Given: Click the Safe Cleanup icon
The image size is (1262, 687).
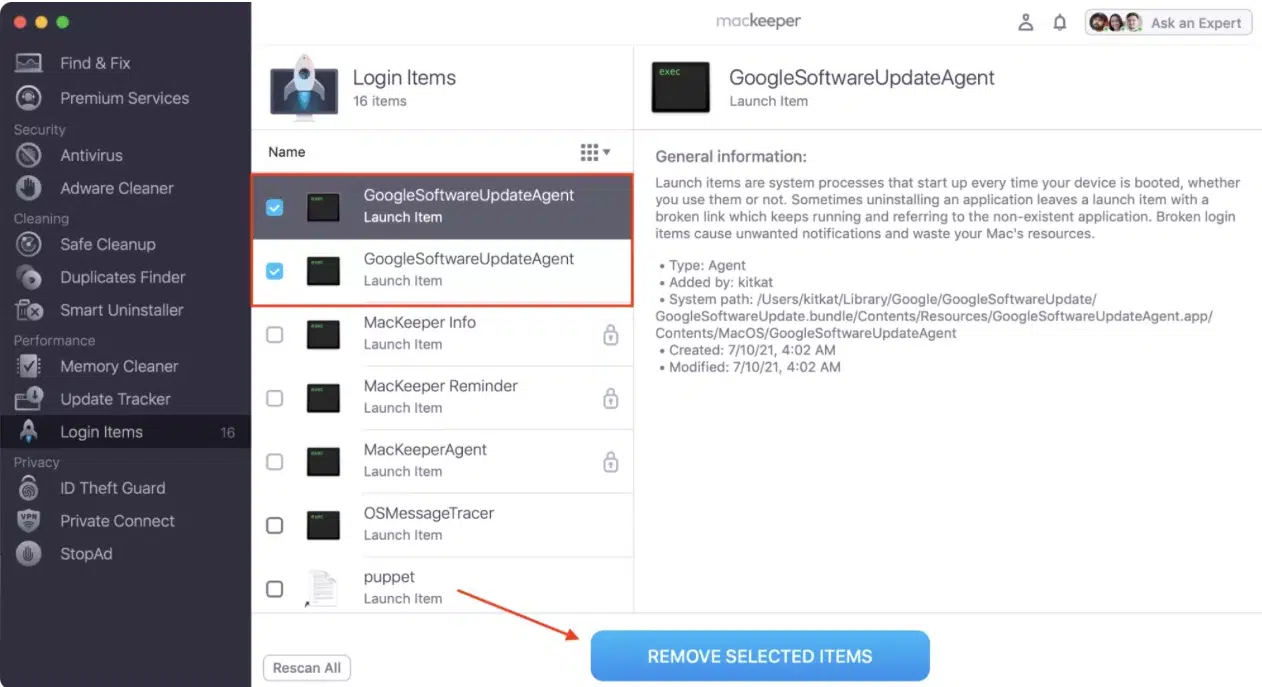Looking at the screenshot, I should pos(29,244).
